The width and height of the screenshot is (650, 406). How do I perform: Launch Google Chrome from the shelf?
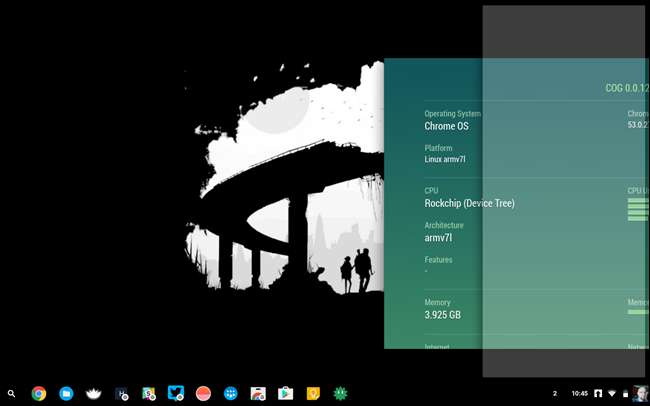click(39, 393)
